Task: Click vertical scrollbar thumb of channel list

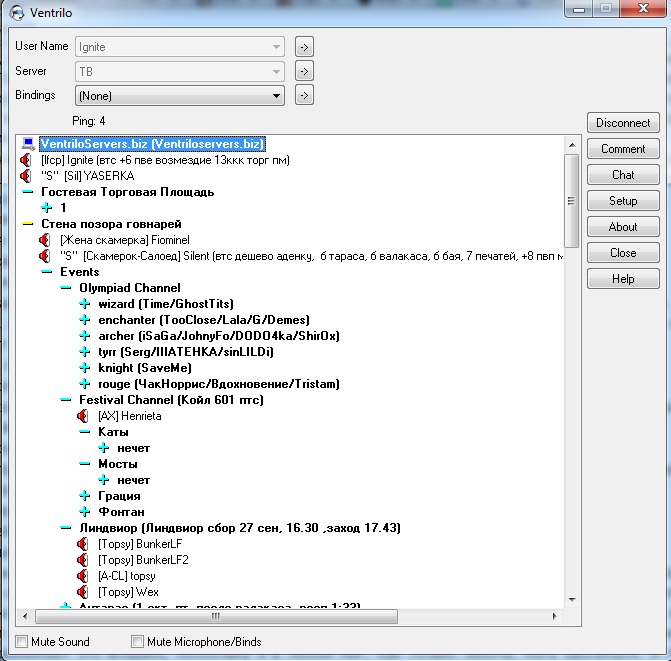Action: [571, 200]
